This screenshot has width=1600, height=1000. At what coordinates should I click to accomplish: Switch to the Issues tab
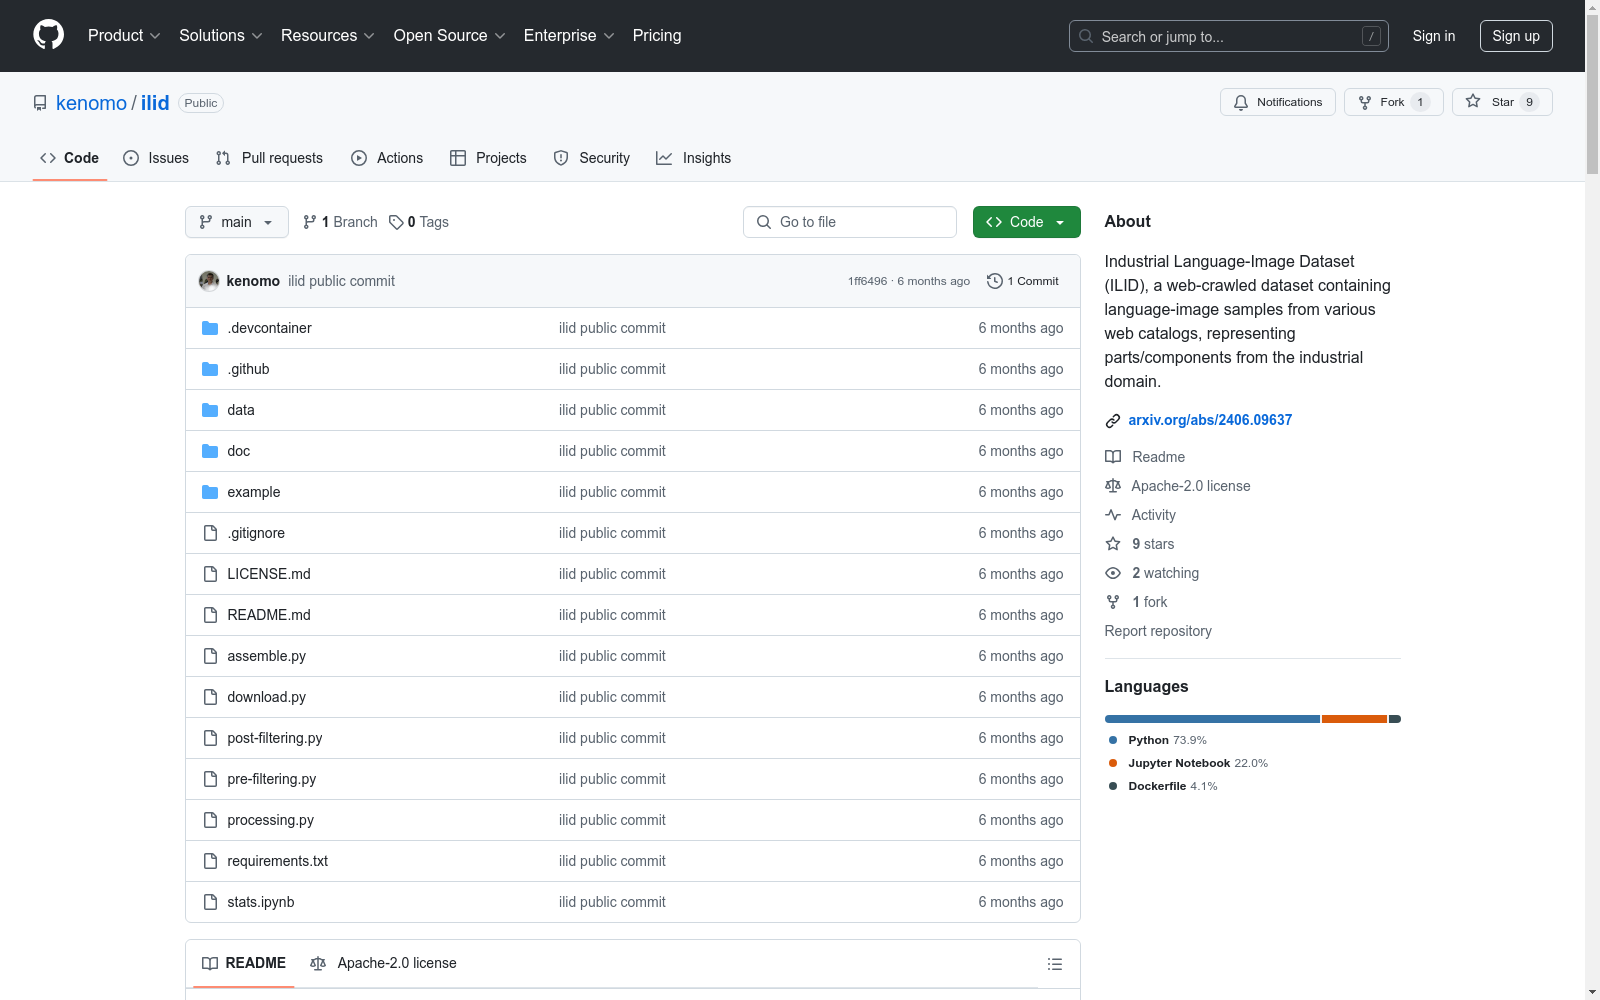pyautogui.click(x=156, y=158)
